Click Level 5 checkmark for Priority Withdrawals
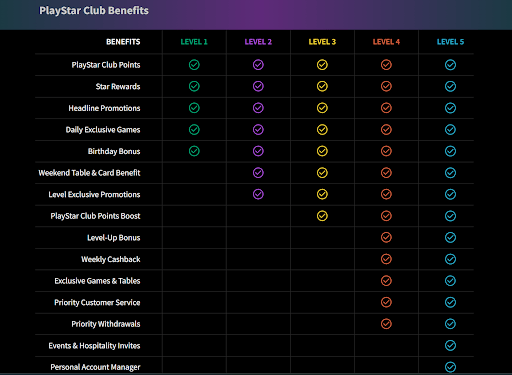 pos(450,324)
